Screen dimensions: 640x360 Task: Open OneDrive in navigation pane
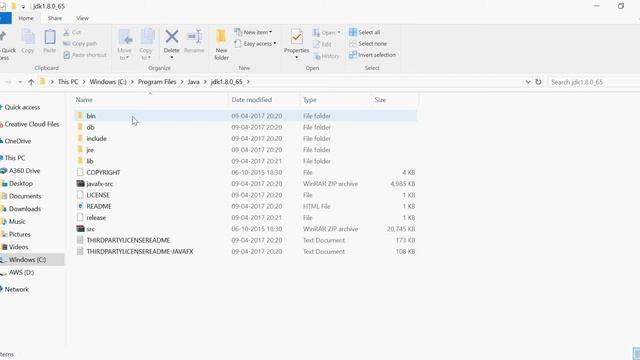[18, 141]
